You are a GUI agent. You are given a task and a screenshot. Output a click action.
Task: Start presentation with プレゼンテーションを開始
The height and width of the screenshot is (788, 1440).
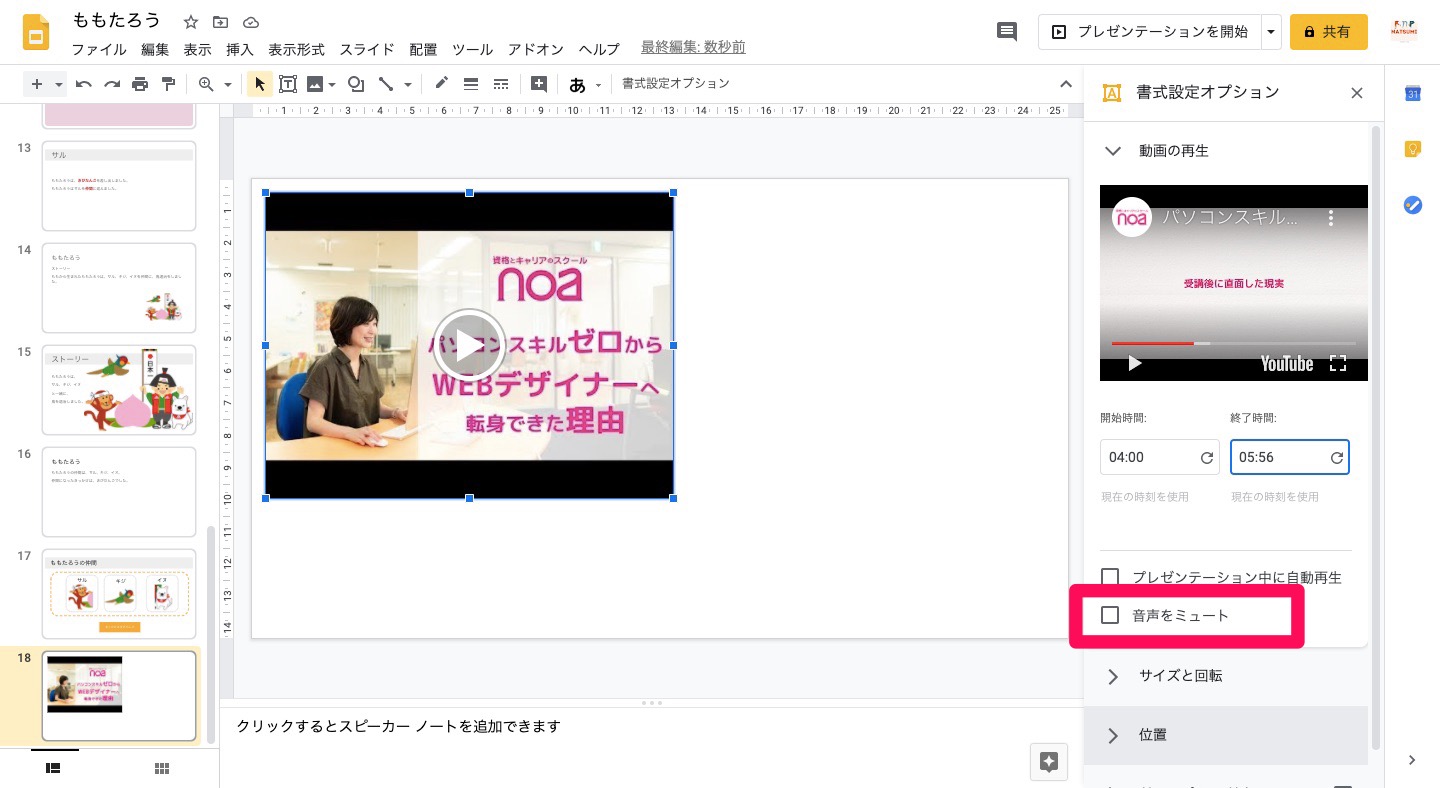(x=1150, y=32)
